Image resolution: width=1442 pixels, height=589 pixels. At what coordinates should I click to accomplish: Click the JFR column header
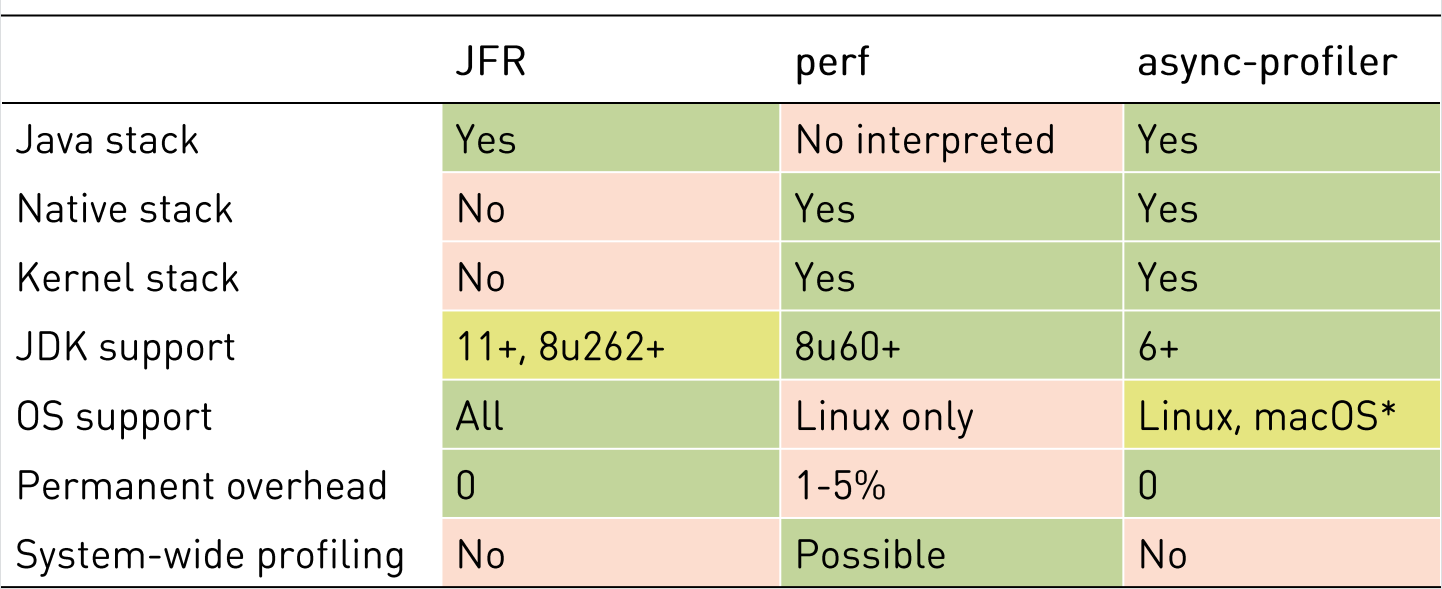pos(490,63)
